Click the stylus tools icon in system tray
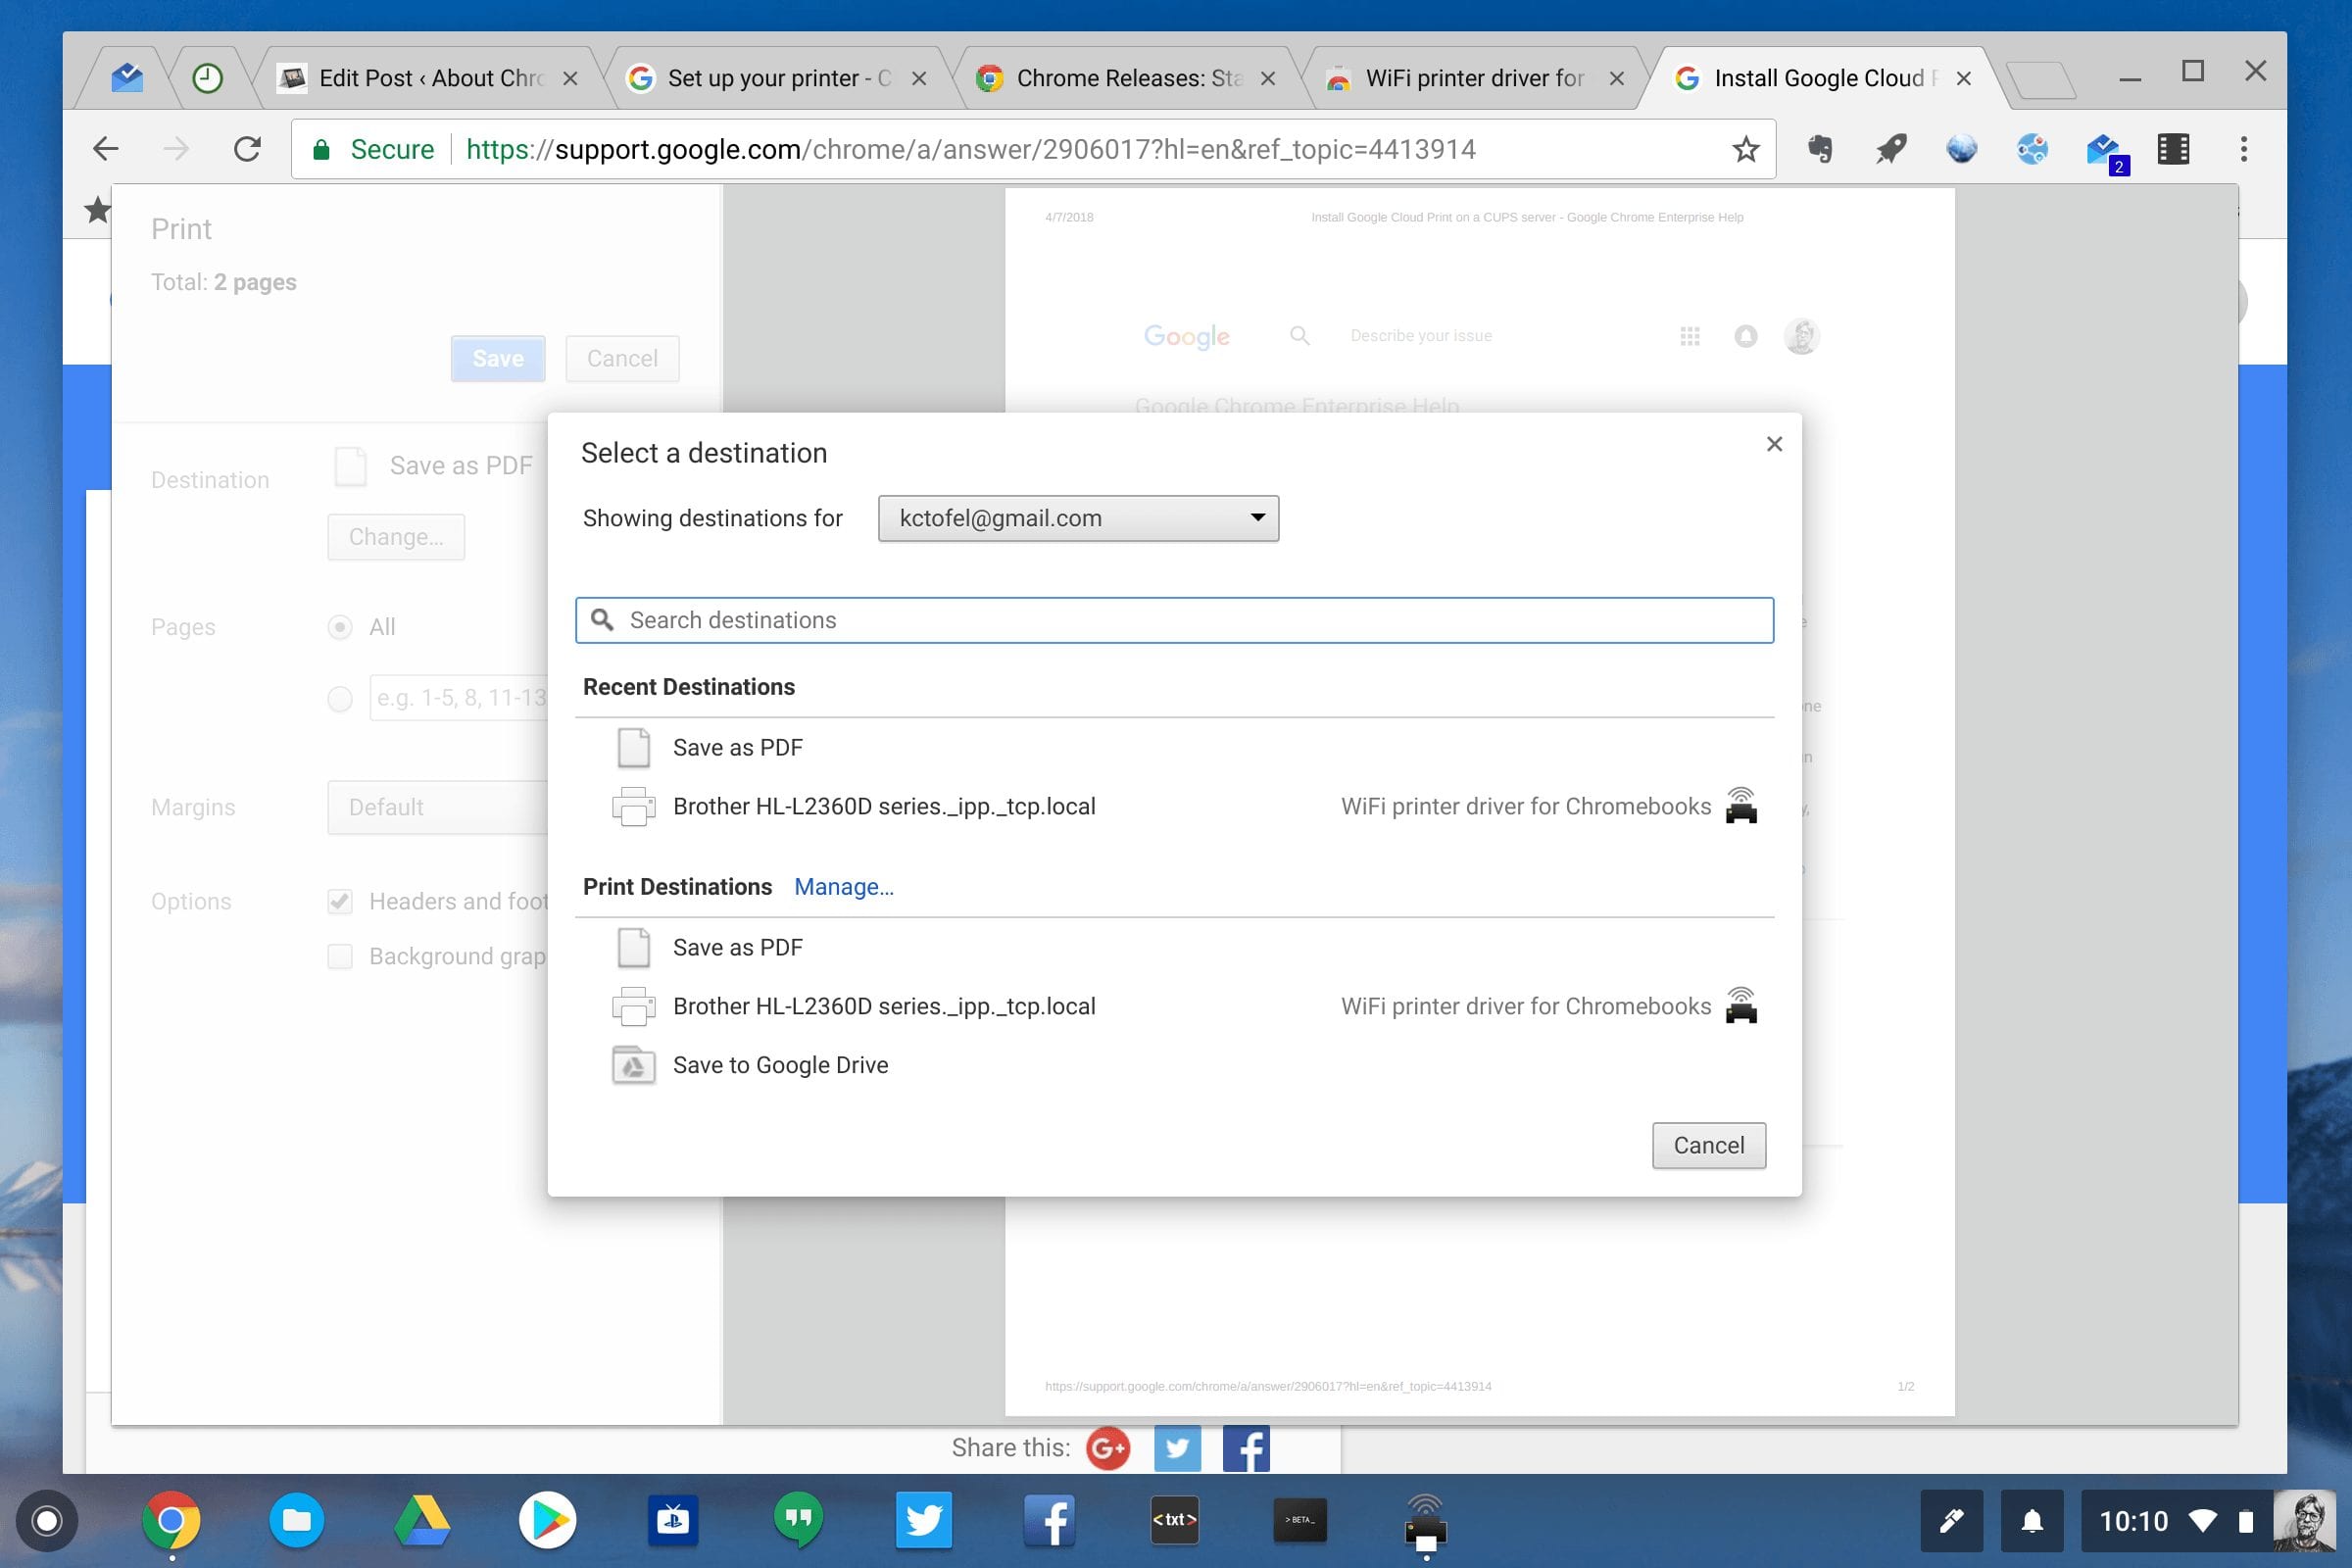This screenshot has width=2352, height=1568. click(x=1951, y=1521)
